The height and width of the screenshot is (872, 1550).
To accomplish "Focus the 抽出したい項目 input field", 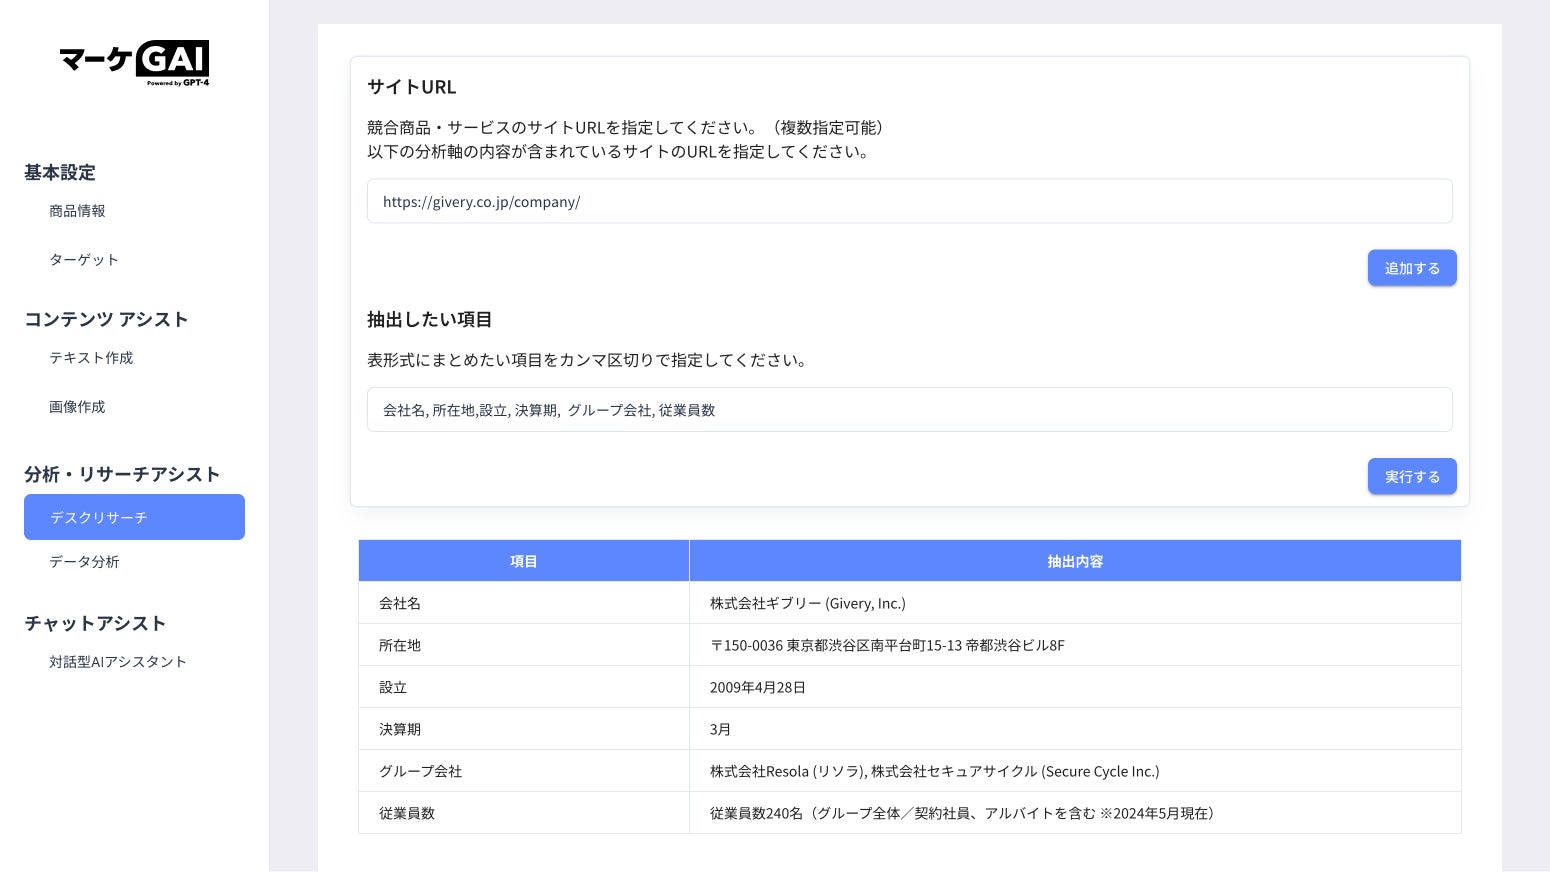I will point(909,410).
